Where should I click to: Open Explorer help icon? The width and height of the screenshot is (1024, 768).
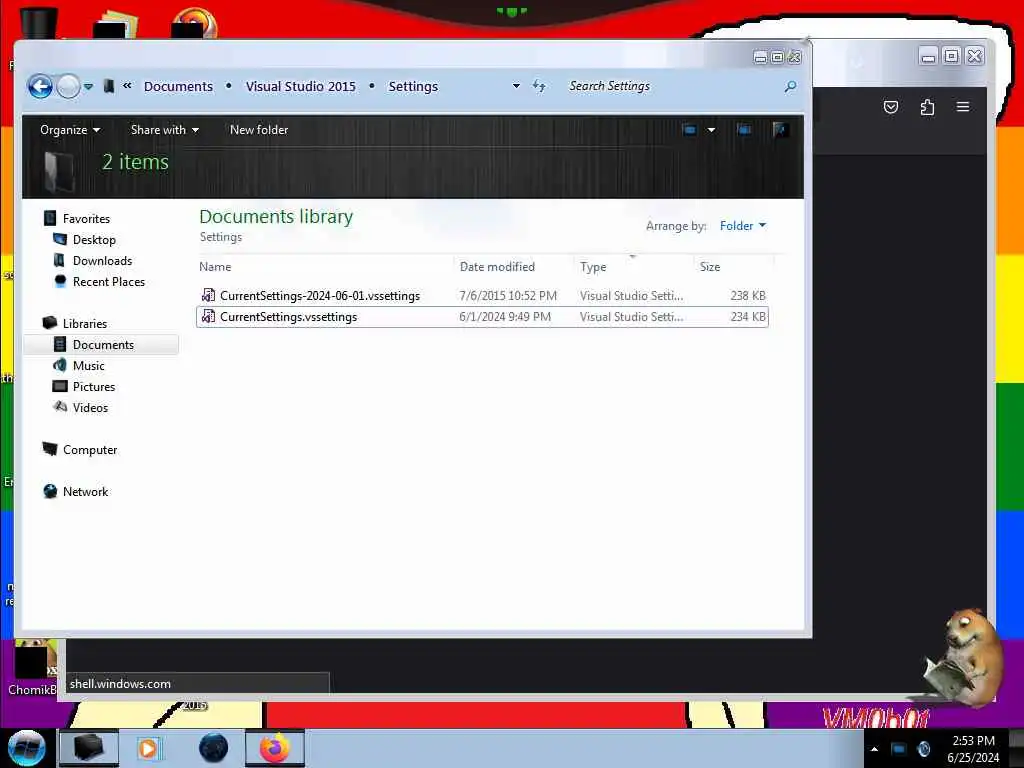click(x=780, y=130)
